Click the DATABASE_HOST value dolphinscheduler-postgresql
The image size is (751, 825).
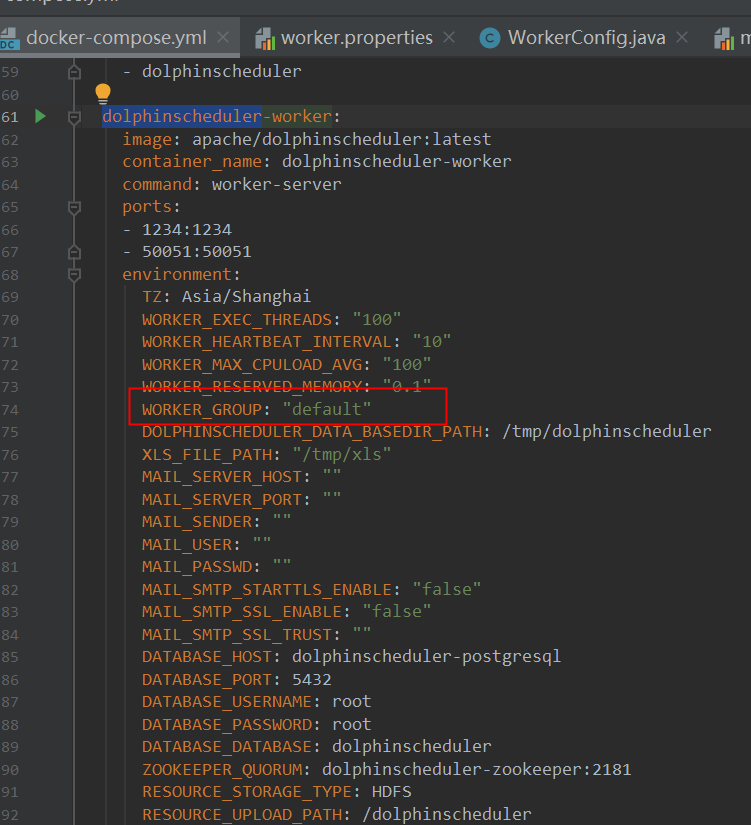point(427,657)
